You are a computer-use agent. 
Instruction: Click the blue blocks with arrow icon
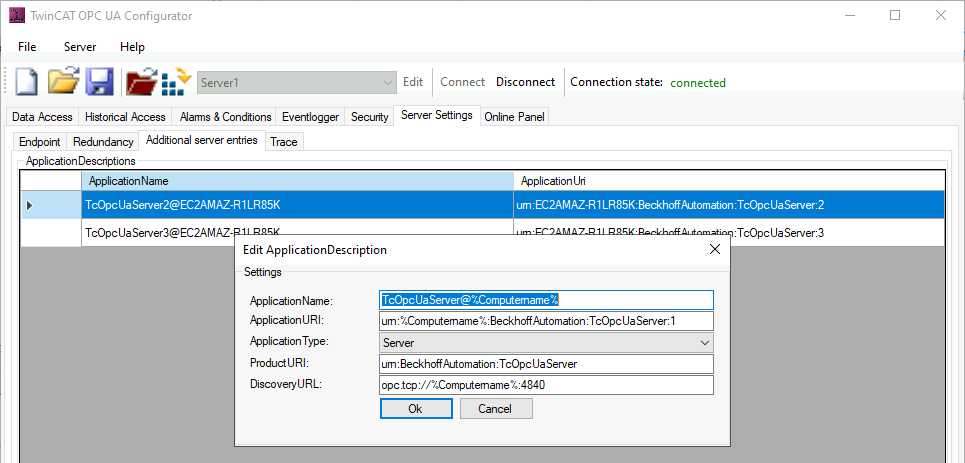(x=176, y=81)
